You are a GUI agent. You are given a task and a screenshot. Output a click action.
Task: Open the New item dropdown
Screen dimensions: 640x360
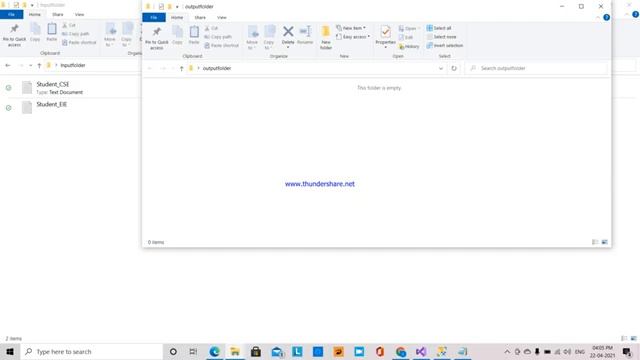tap(351, 28)
